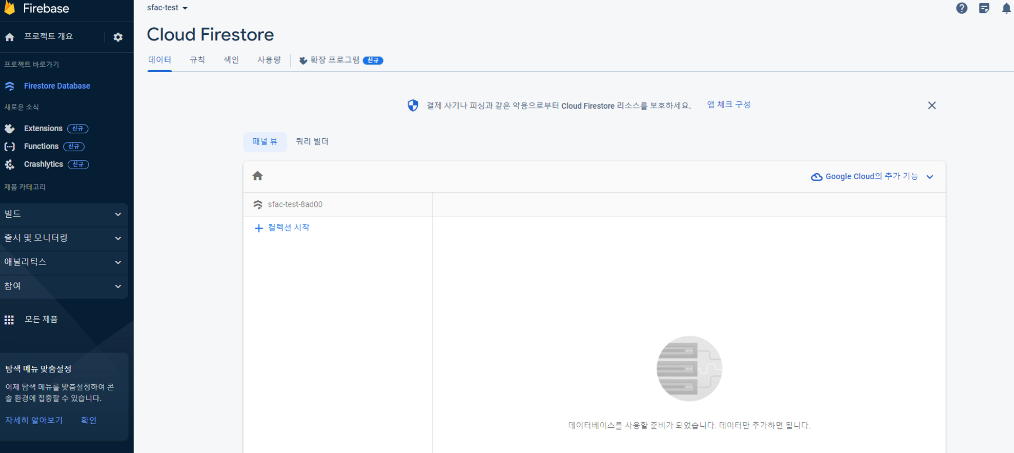
Task: Open Crashlytics in the sidebar
Action: point(43,165)
